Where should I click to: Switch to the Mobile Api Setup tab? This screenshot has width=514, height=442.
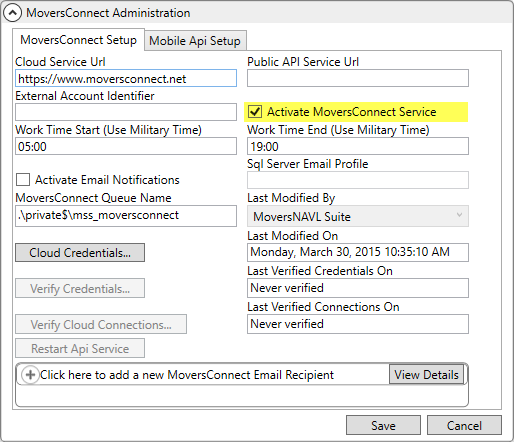(195, 41)
